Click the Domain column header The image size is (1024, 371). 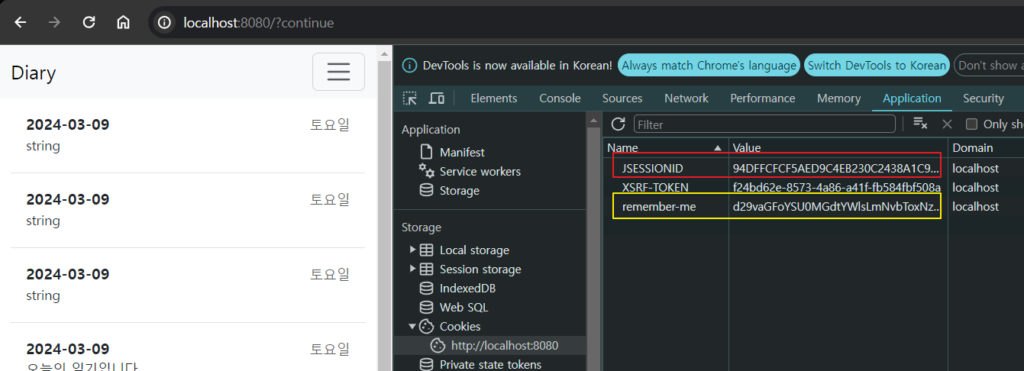(986, 148)
